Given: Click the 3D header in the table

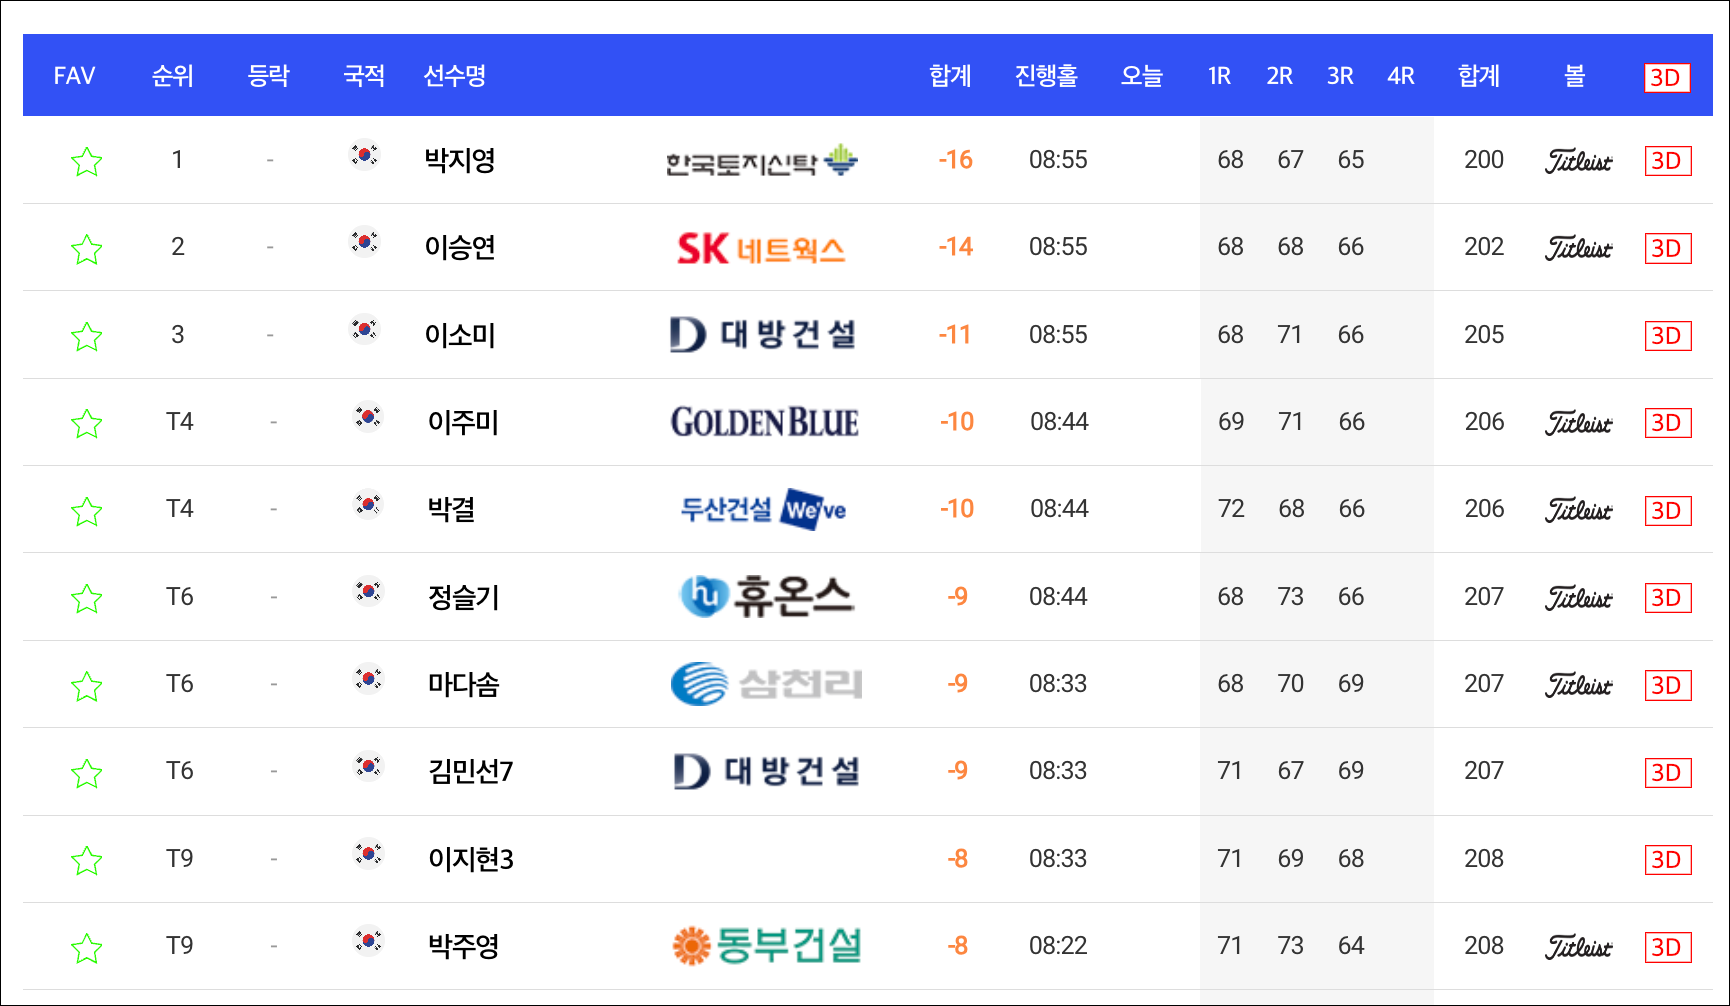Looking at the screenshot, I should 1666,75.
